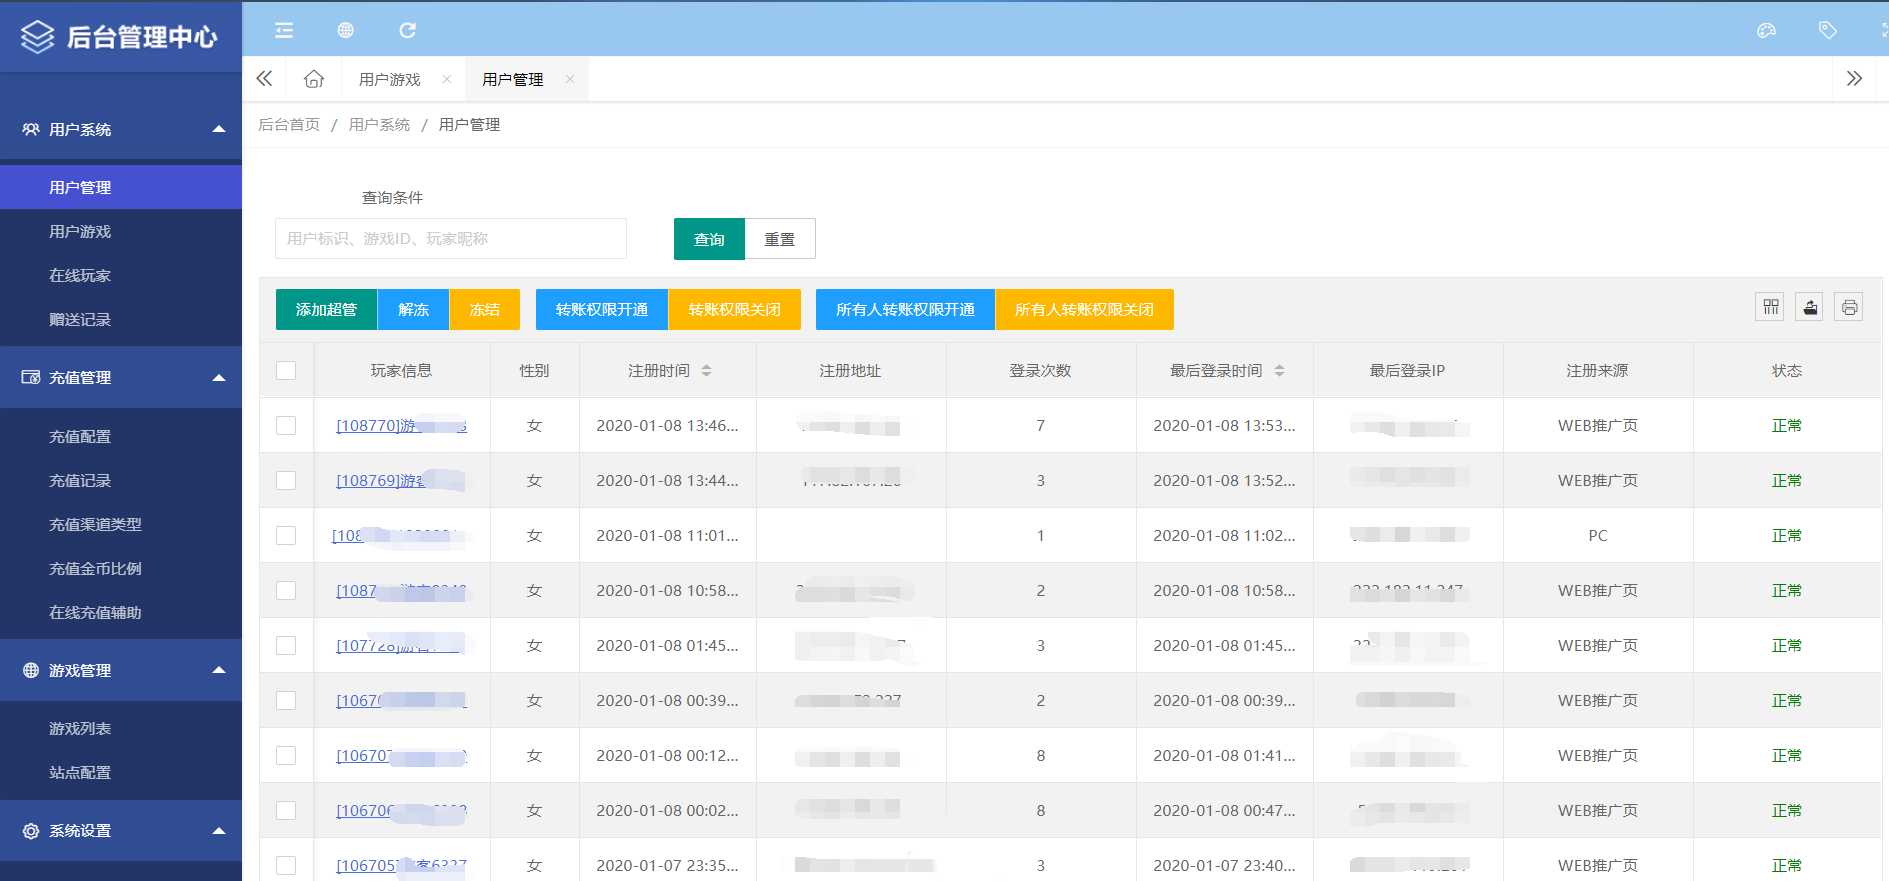Click the 用户系统 users icon
The width and height of the screenshot is (1889, 881).
(31, 129)
